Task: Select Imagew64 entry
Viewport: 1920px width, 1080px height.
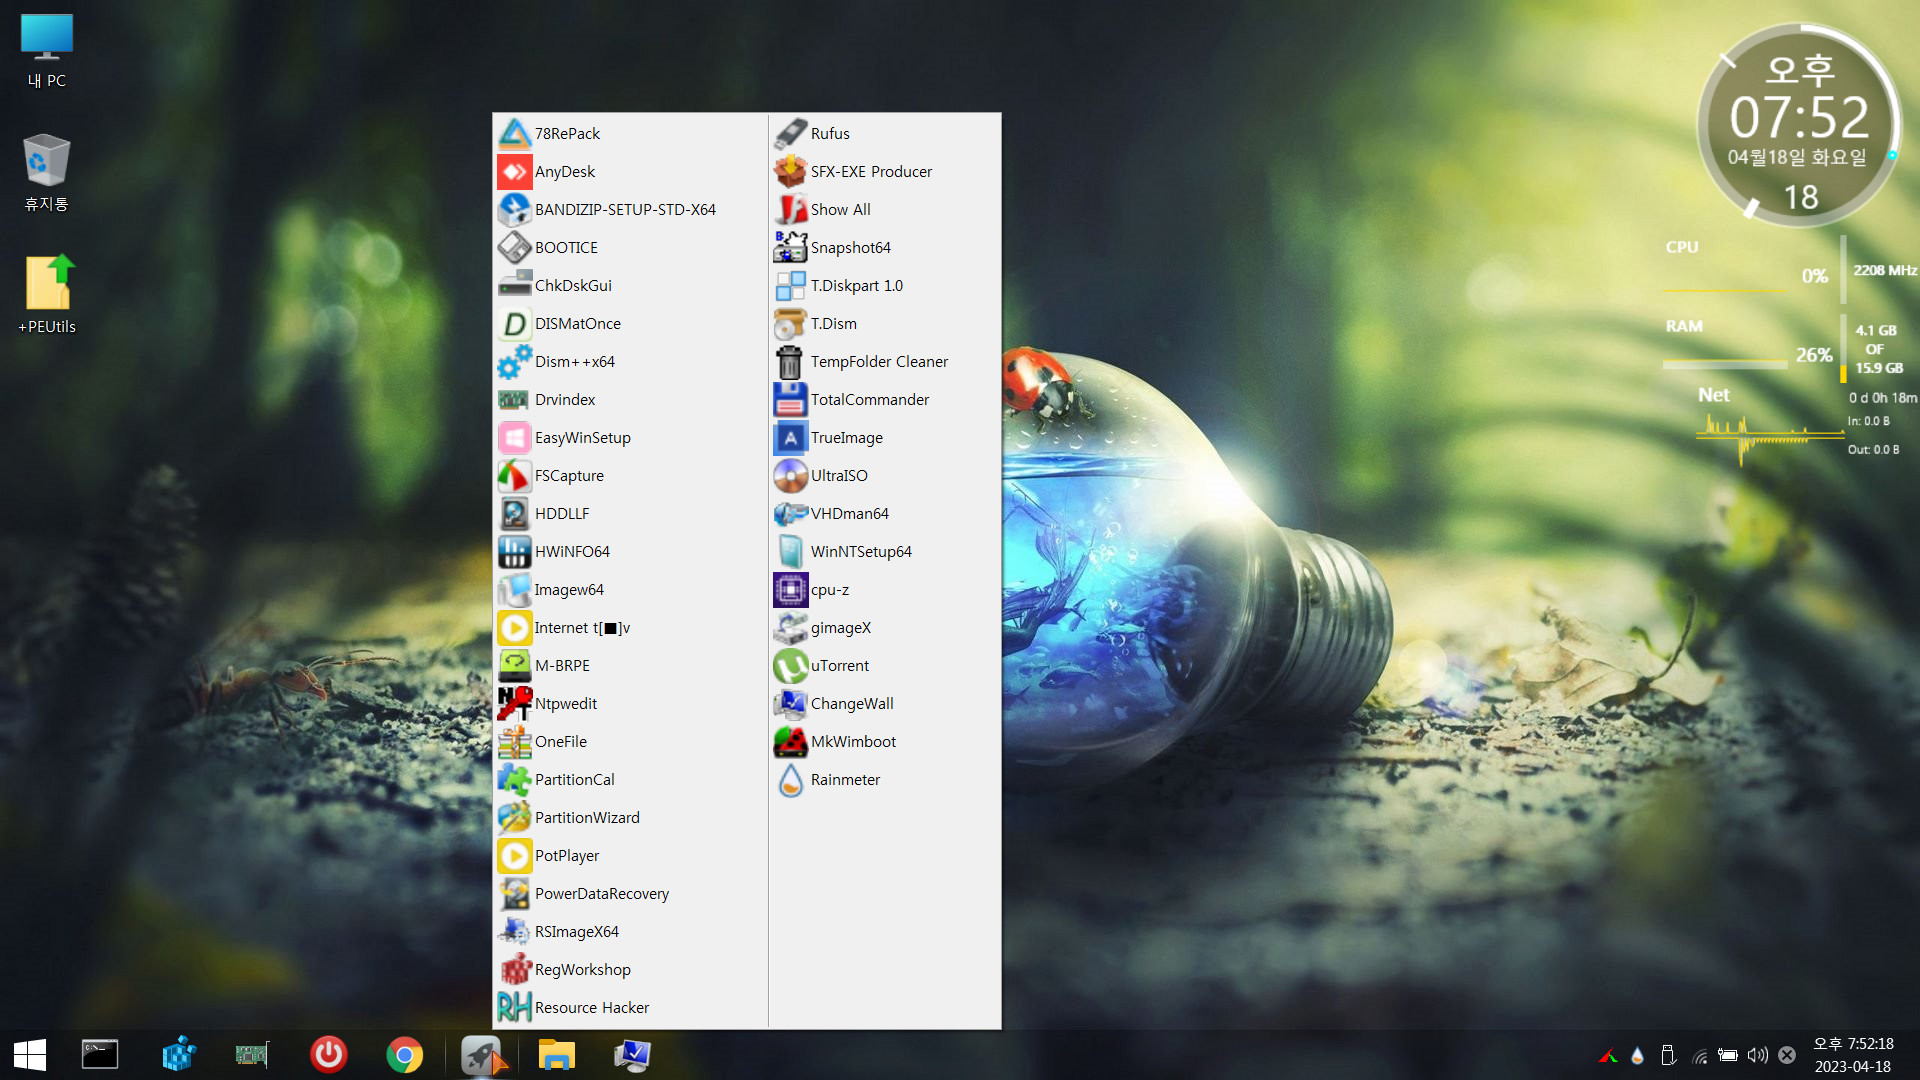Action: coord(630,590)
